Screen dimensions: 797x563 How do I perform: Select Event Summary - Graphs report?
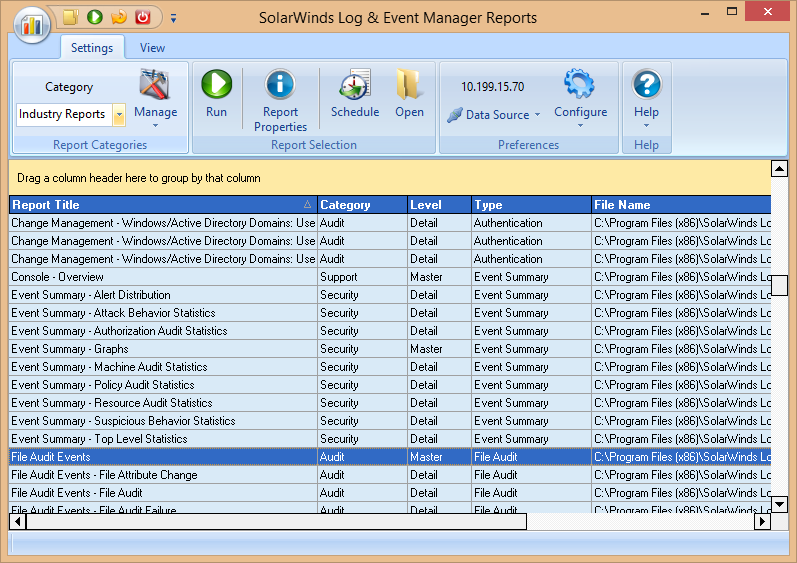click(x=390, y=349)
